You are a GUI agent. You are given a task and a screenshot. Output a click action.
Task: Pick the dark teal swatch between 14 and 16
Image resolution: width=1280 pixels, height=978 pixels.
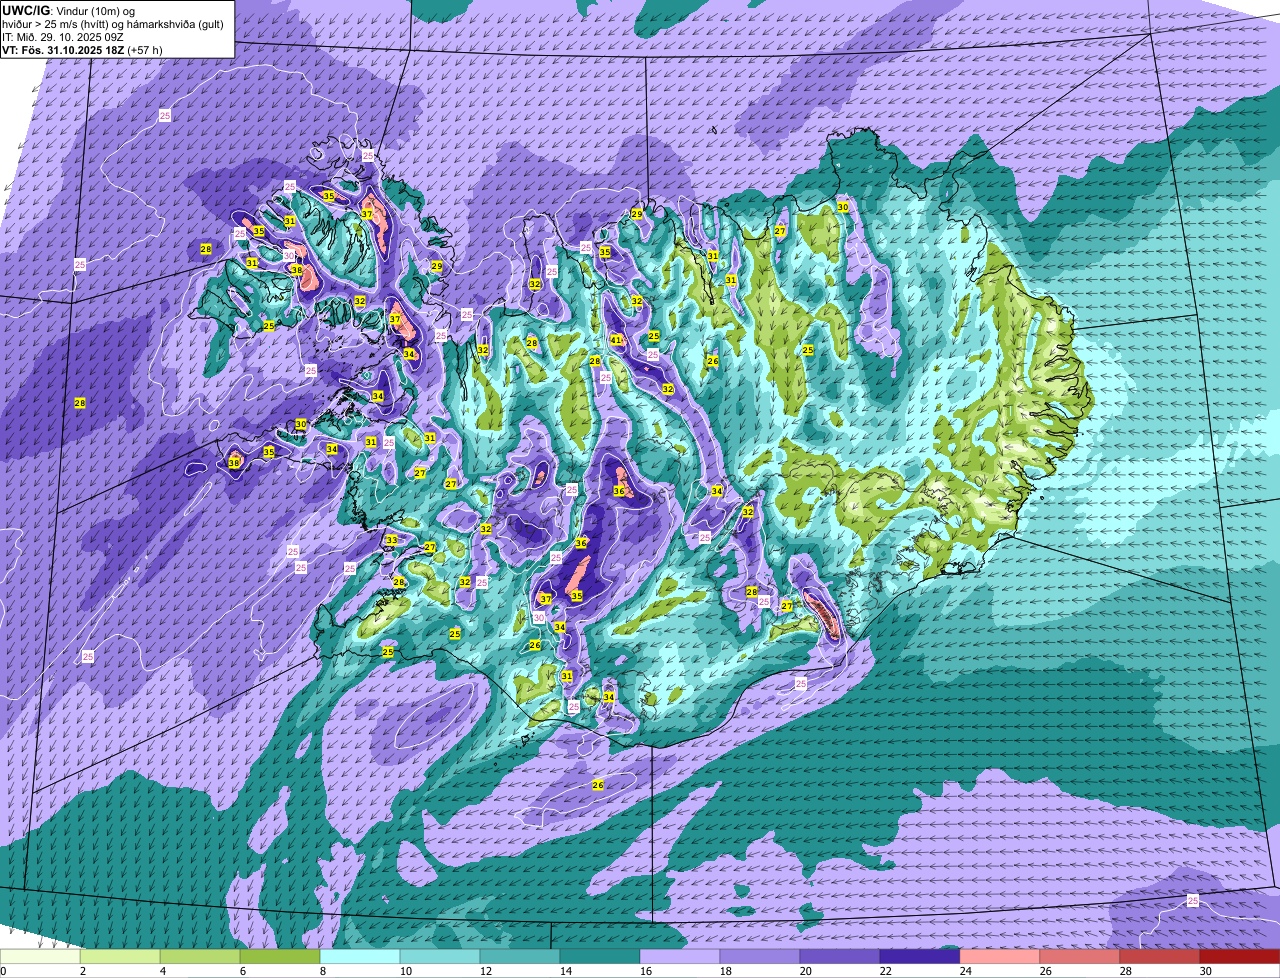pos(600,957)
